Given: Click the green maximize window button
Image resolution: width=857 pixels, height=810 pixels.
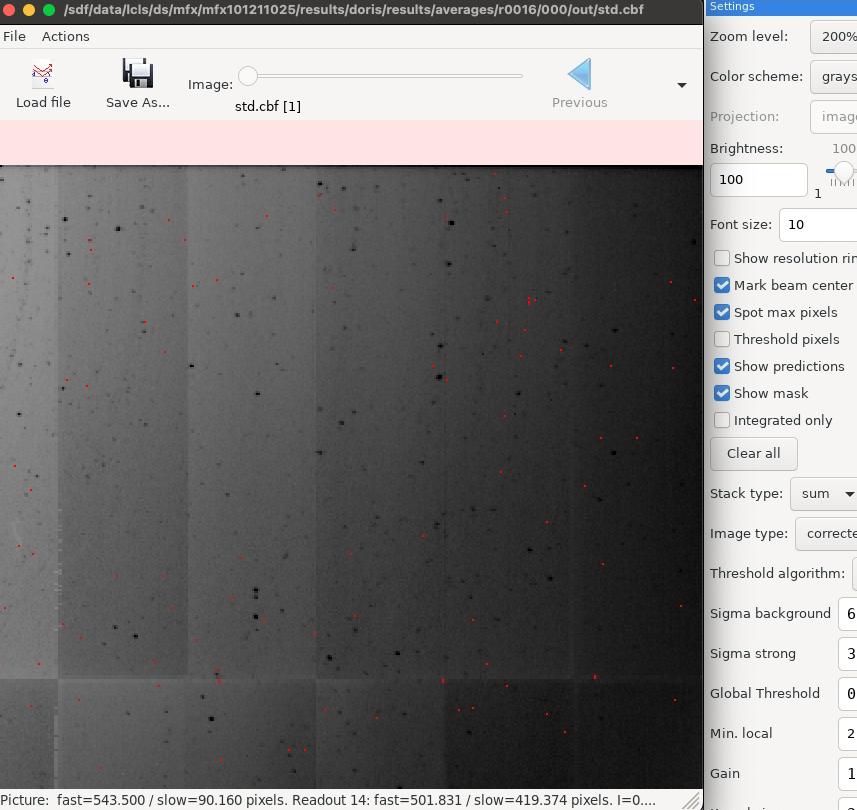Looking at the screenshot, I should (x=49, y=9).
